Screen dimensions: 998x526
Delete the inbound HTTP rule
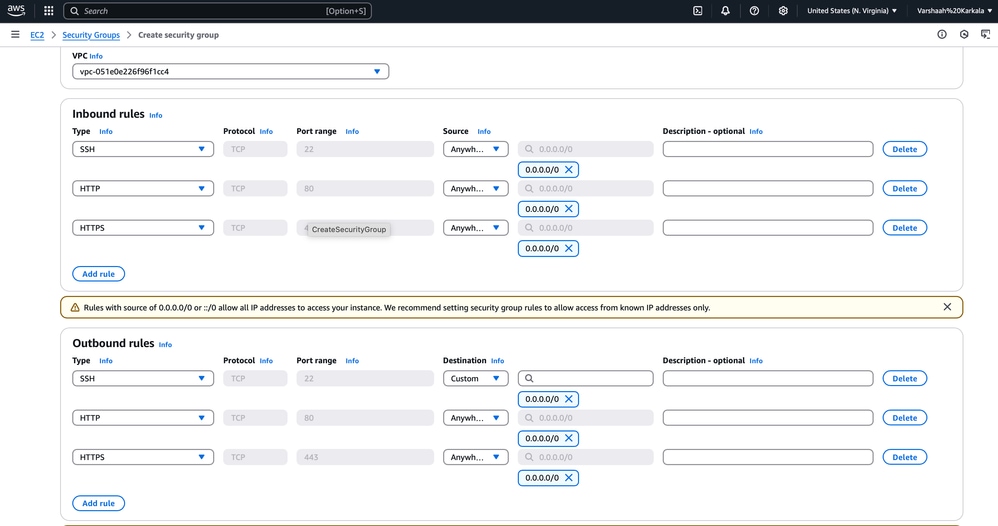point(904,188)
